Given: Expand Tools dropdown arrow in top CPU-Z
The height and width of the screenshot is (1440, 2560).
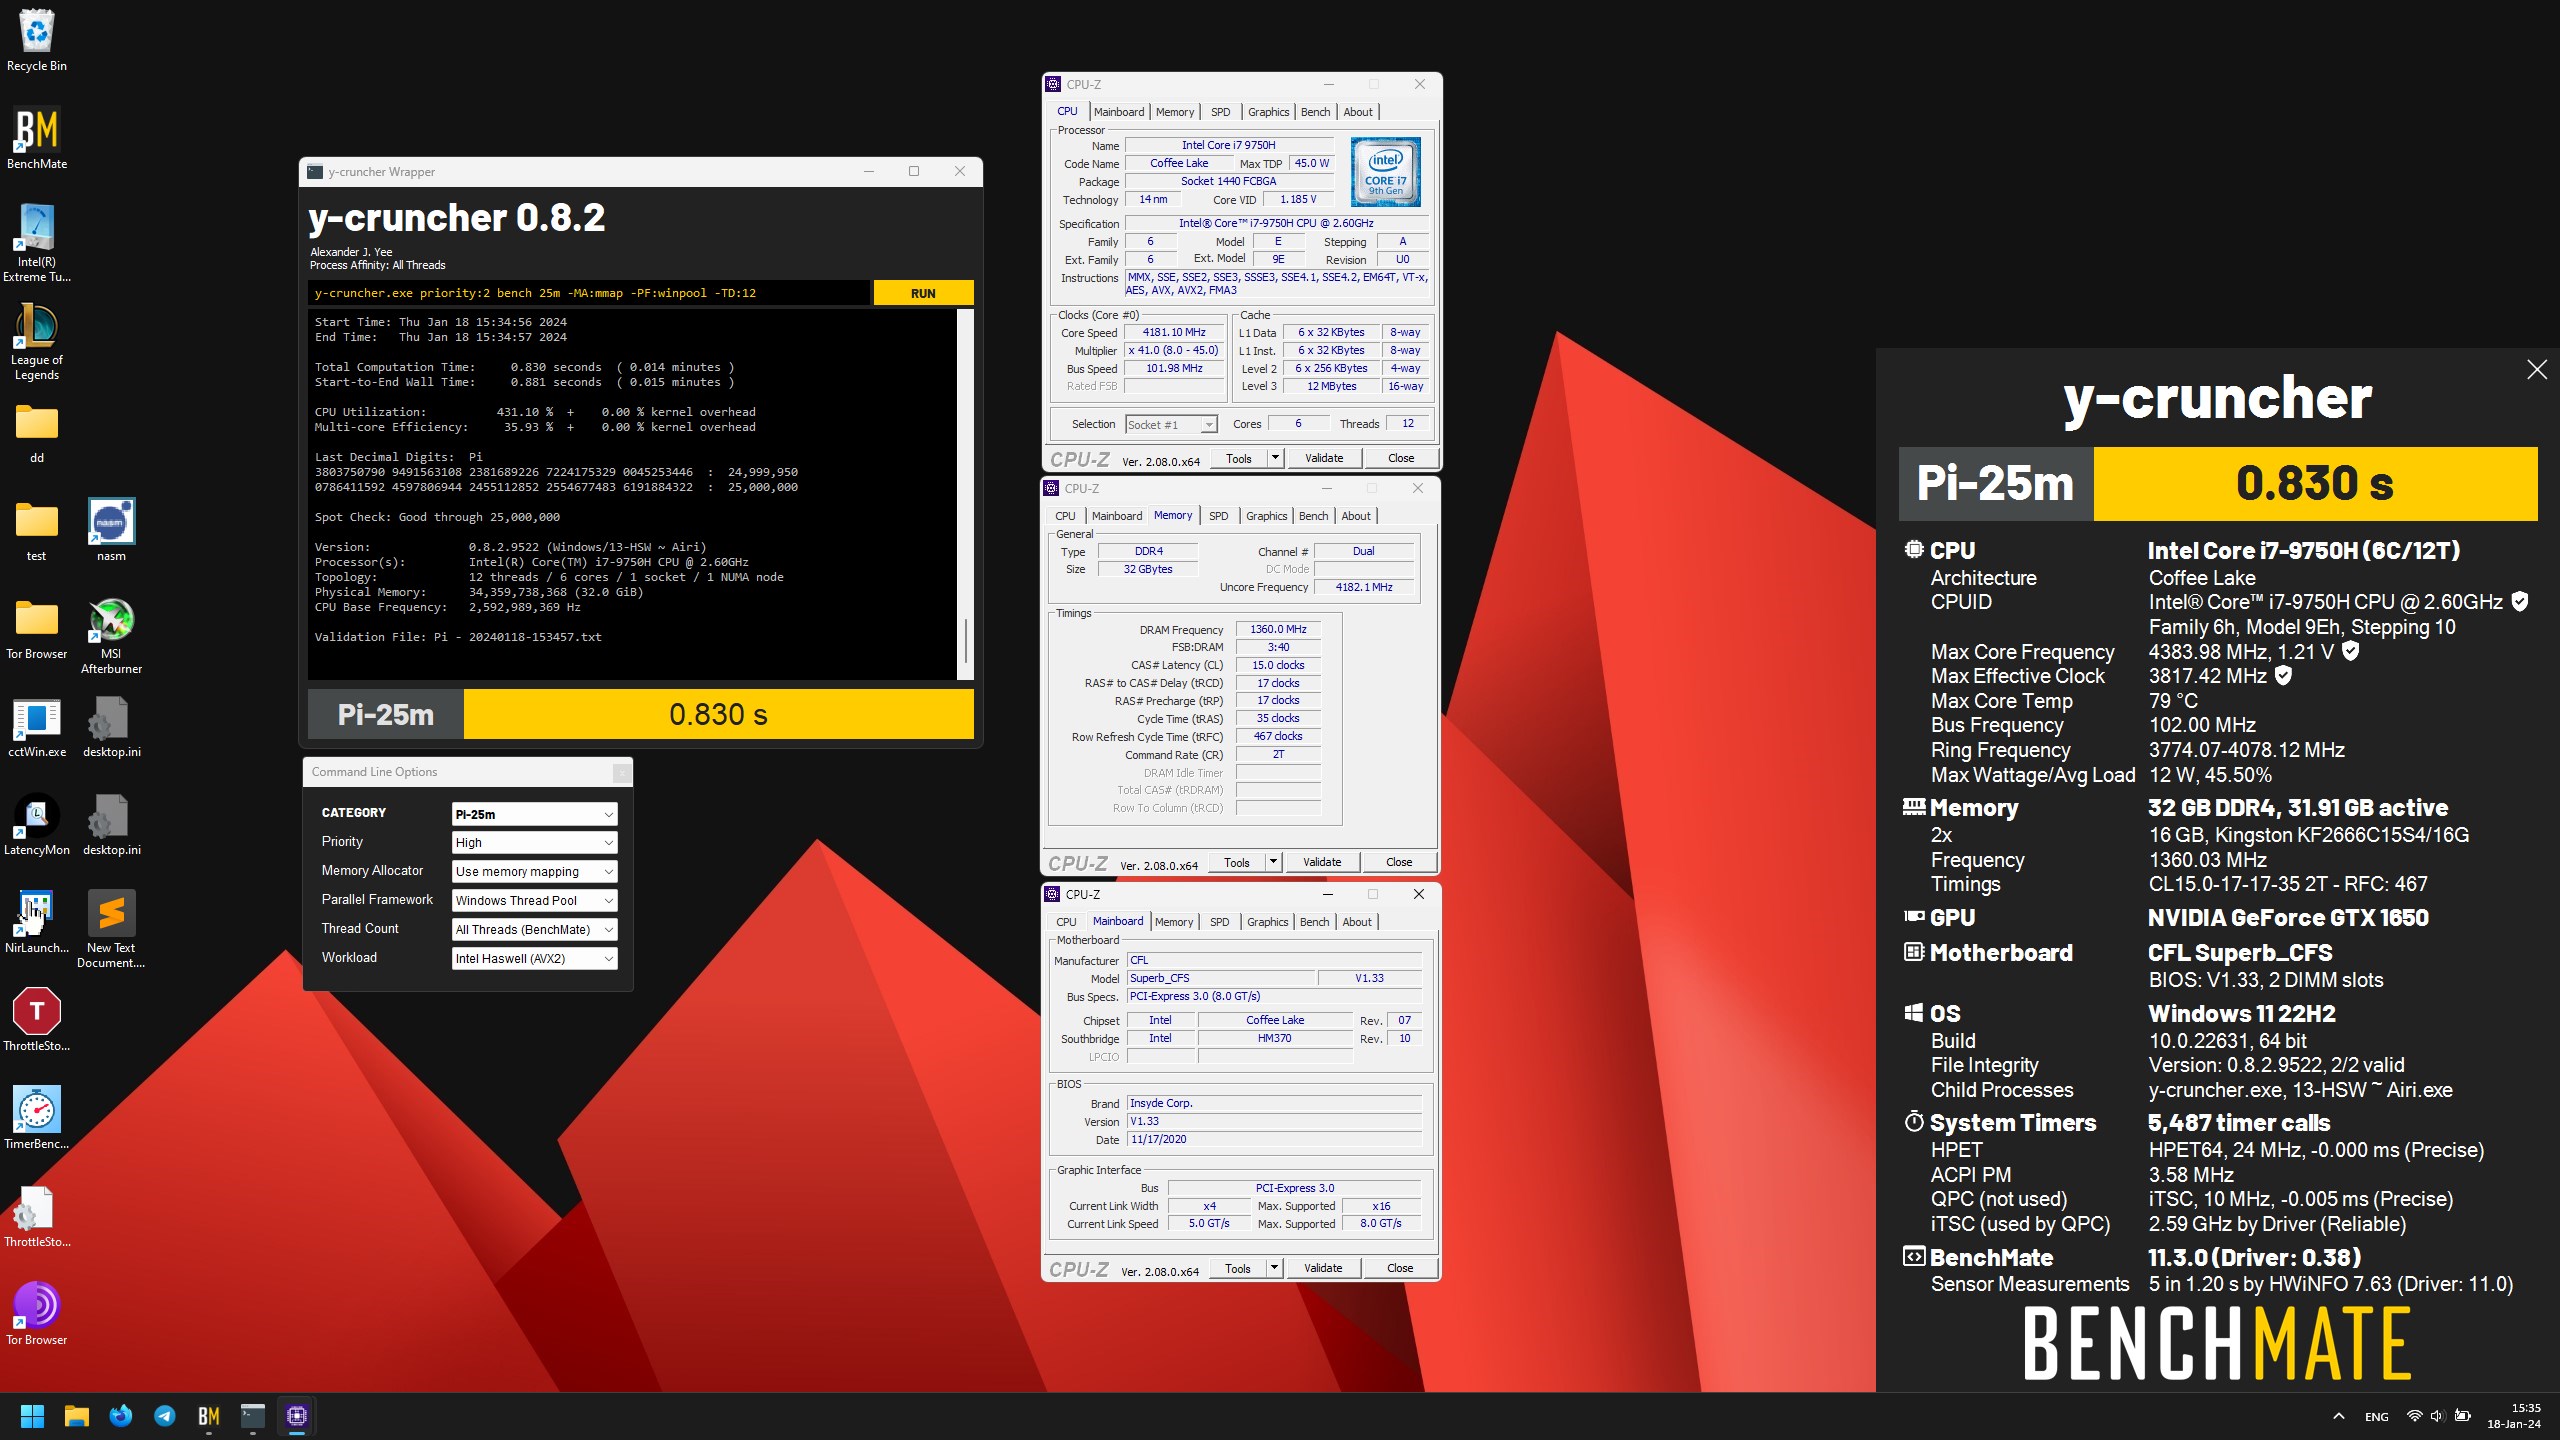Looking at the screenshot, I should (x=1275, y=458).
